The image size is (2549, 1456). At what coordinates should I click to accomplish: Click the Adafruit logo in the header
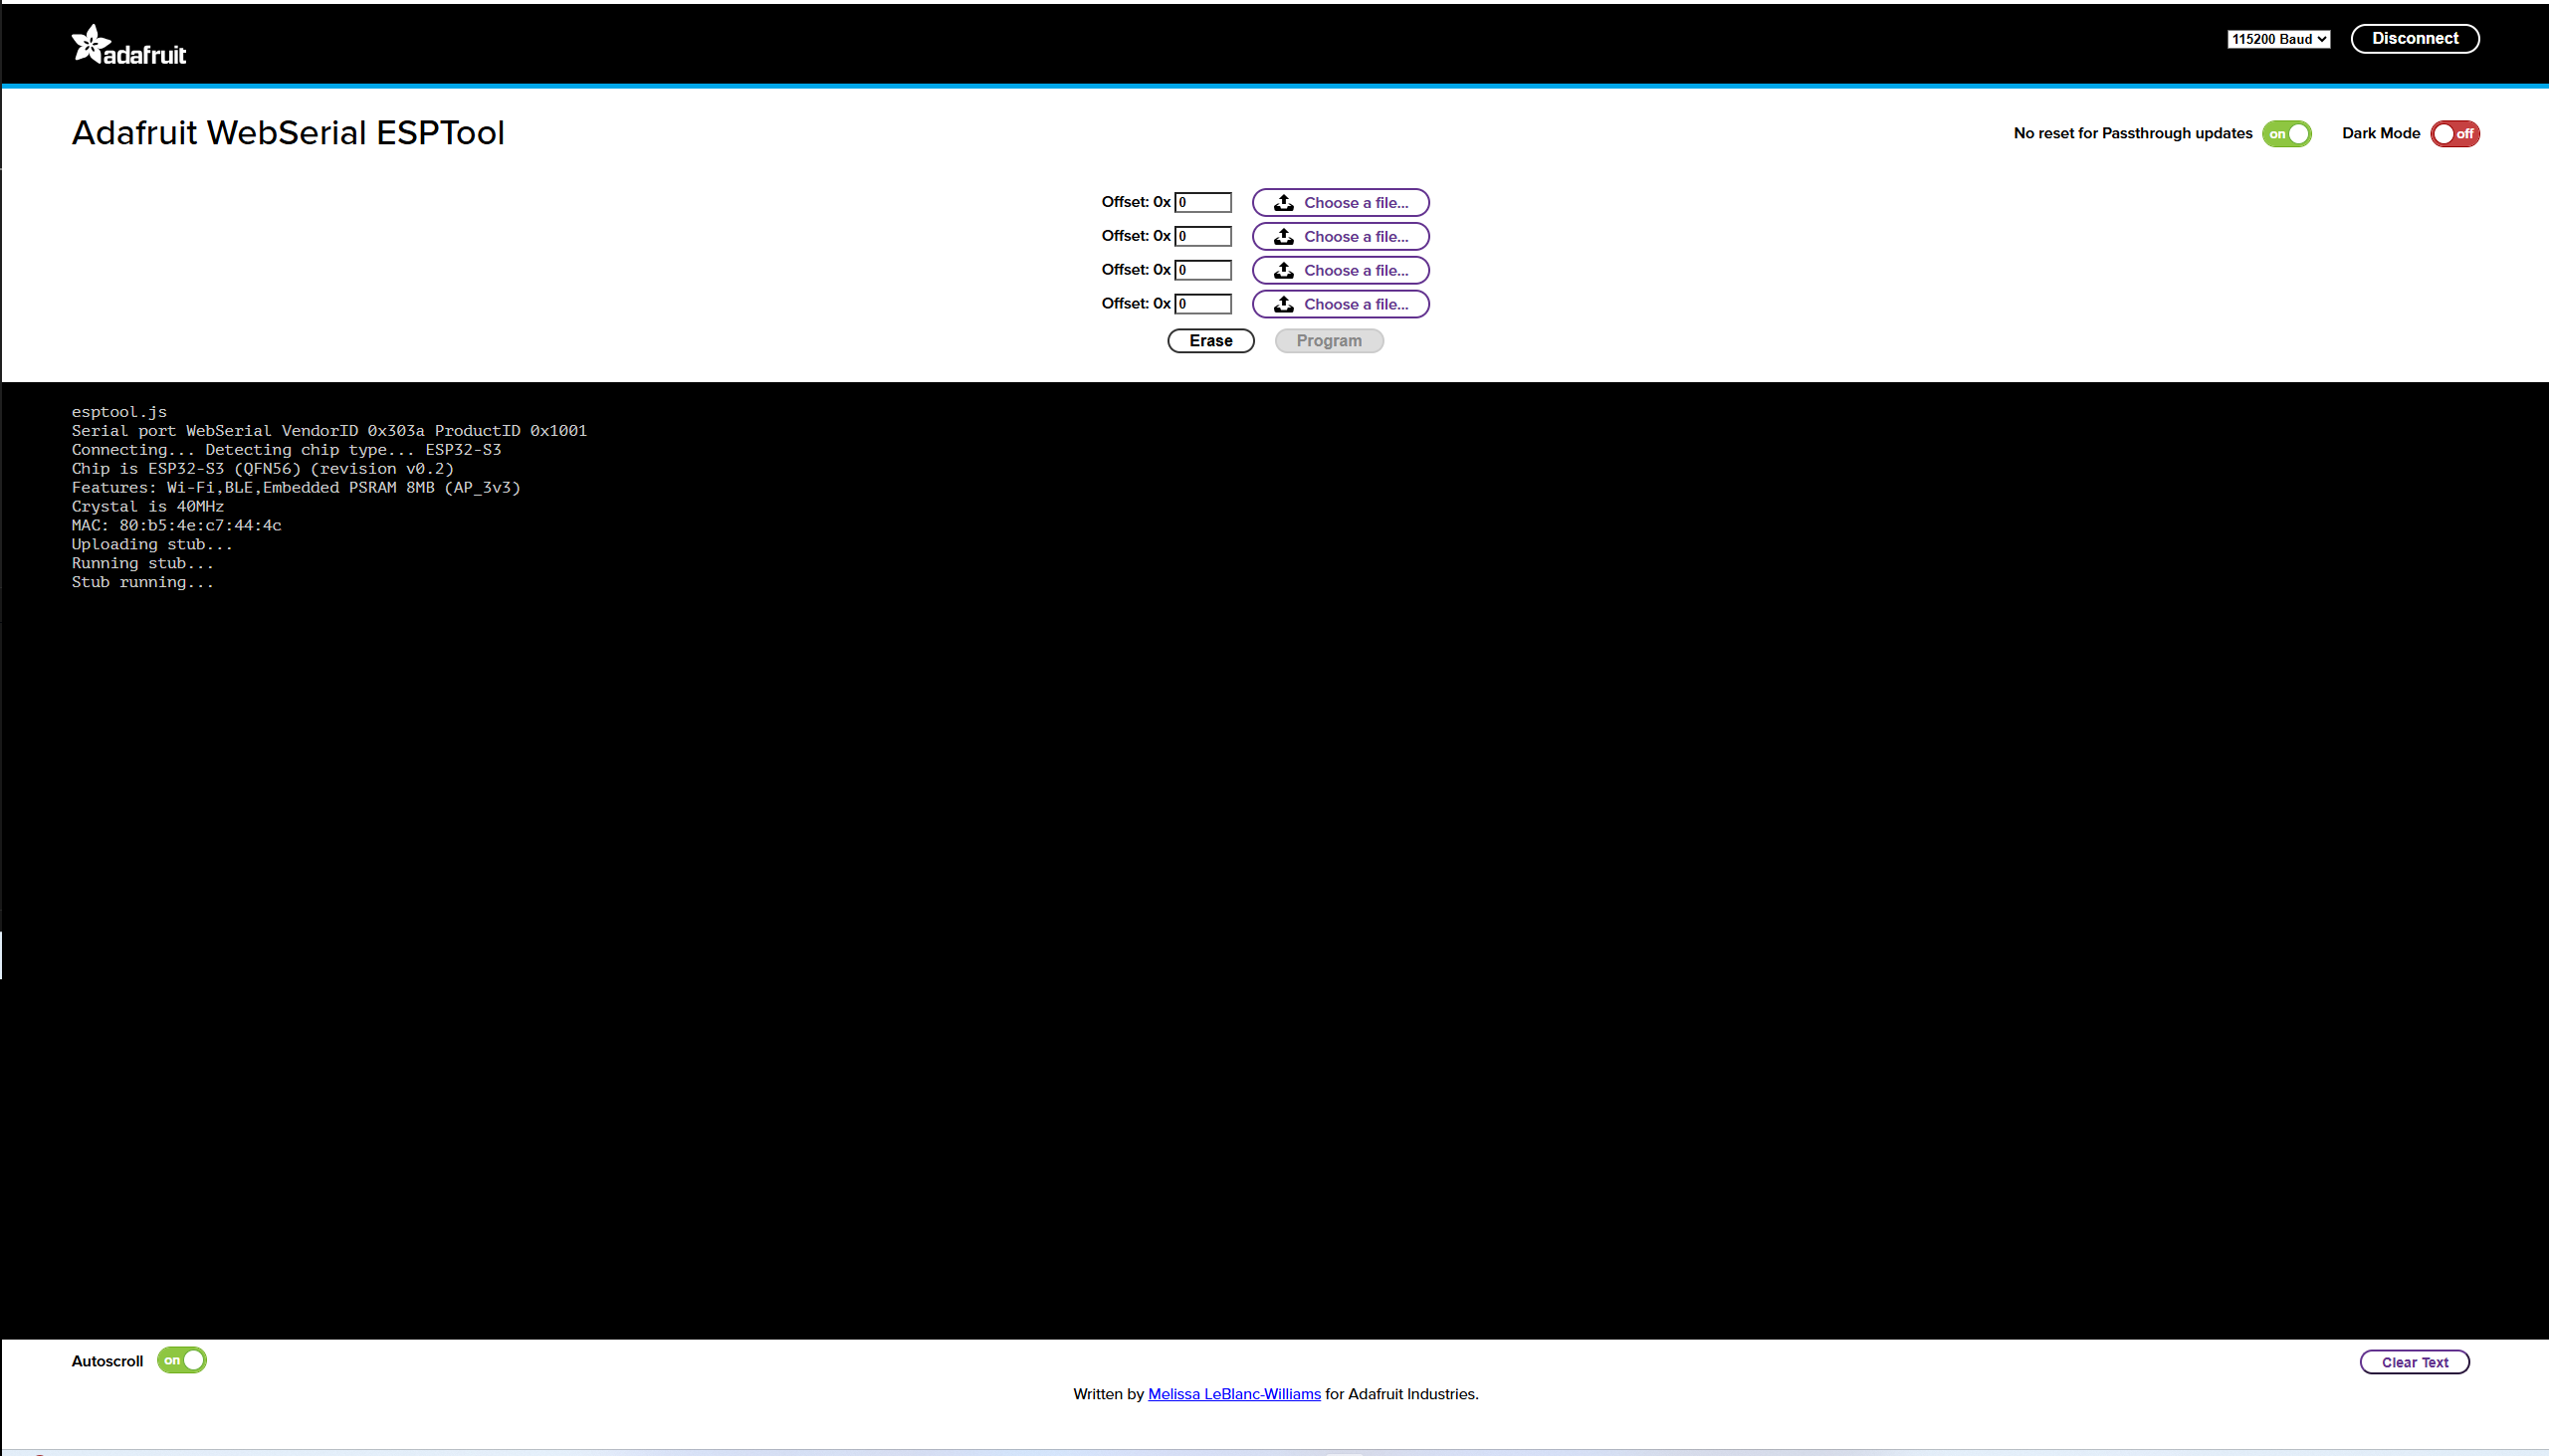coord(129,46)
